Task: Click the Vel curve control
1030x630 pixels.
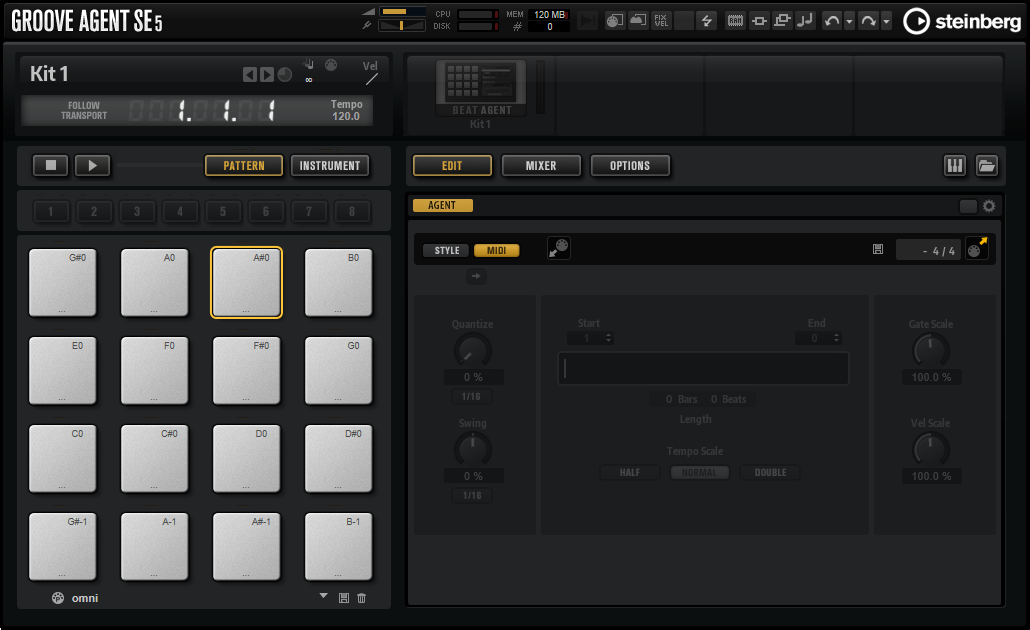Action: [372, 79]
